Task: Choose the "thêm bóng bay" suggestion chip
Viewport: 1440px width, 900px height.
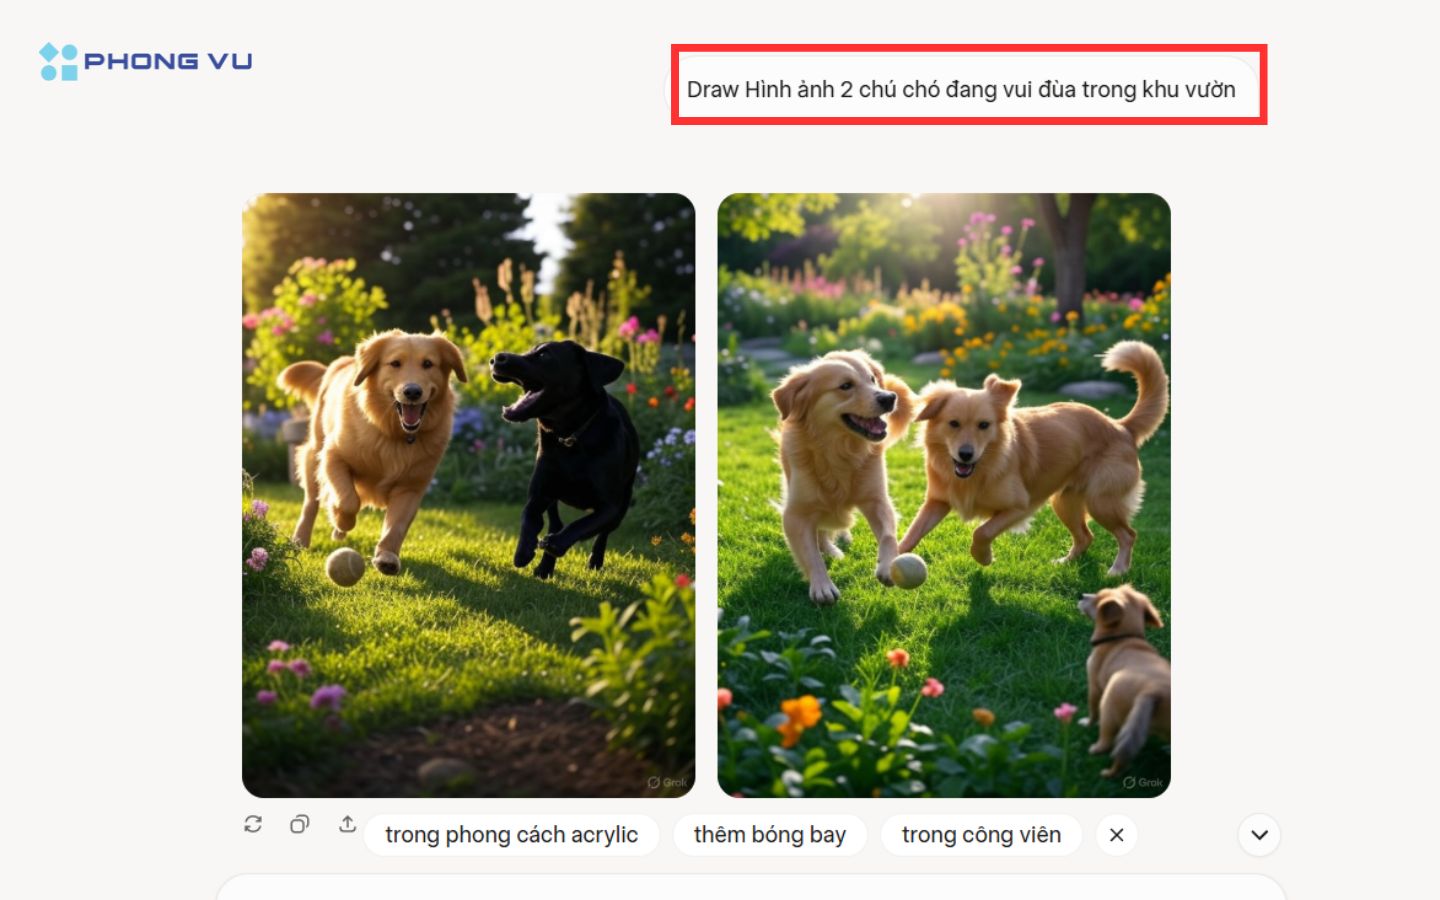Action: pos(769,835)
